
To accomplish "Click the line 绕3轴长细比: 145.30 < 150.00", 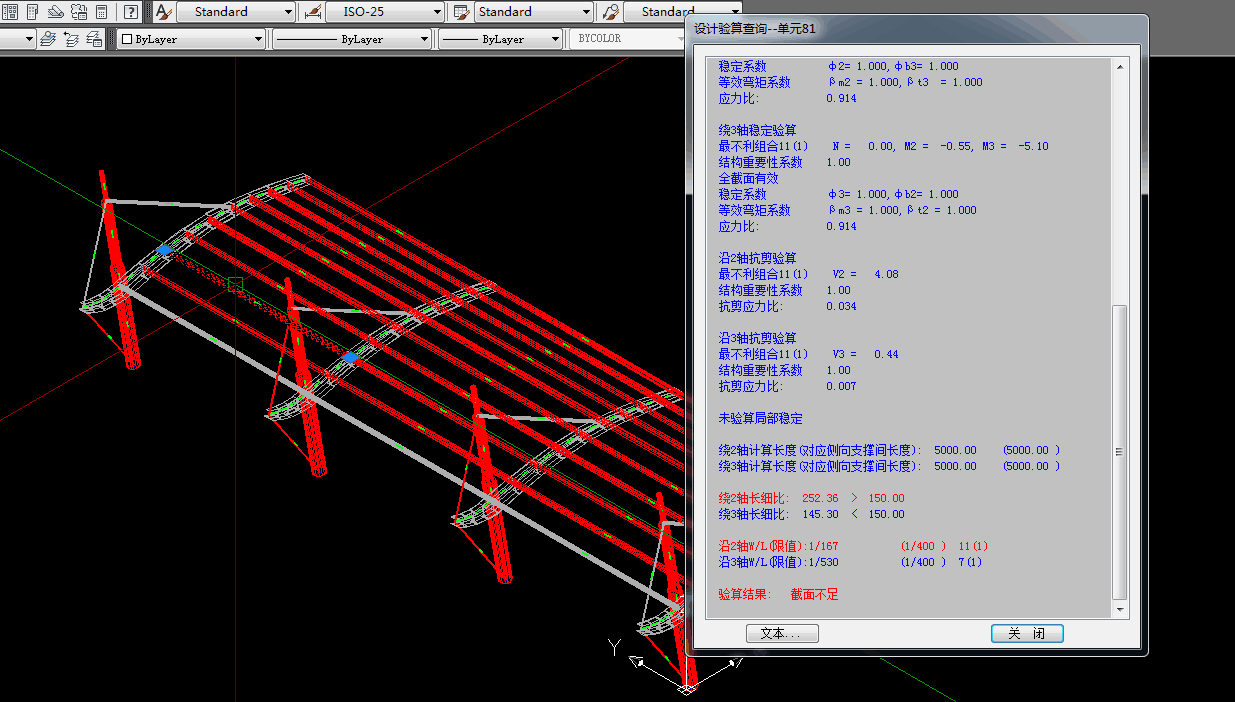I will coord(811,514).
